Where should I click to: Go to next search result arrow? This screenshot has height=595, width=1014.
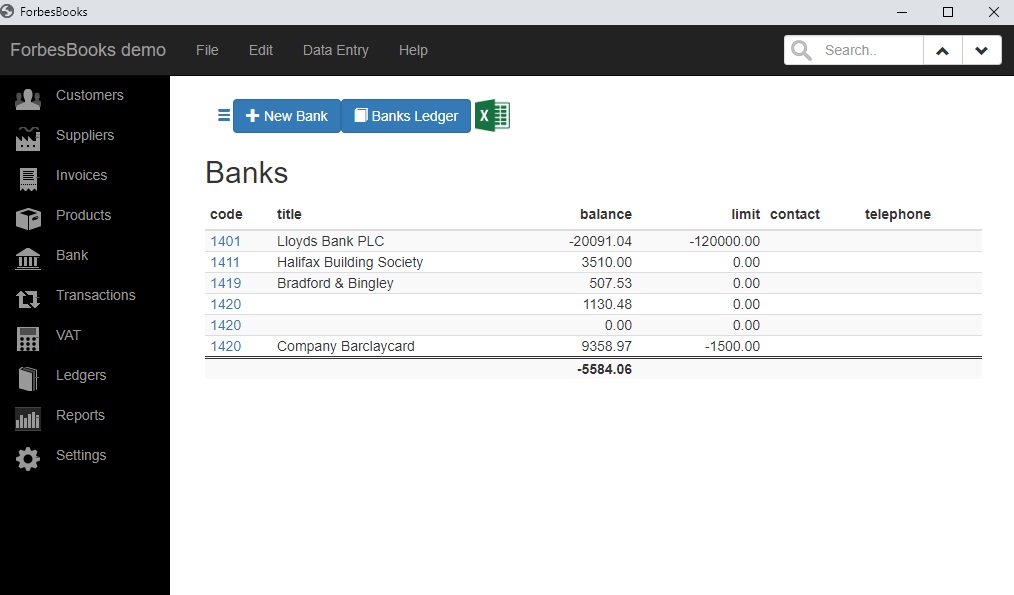coord(982,50)
